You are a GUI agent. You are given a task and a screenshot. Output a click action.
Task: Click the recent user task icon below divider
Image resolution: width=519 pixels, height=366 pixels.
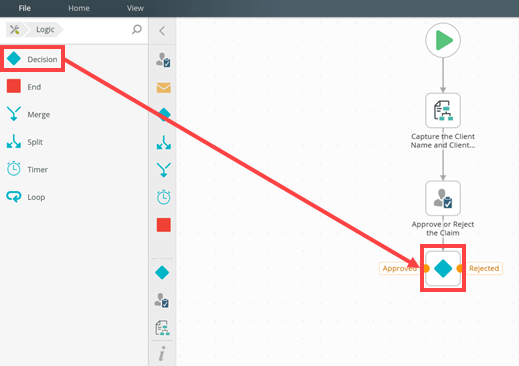tap(162, 300)
